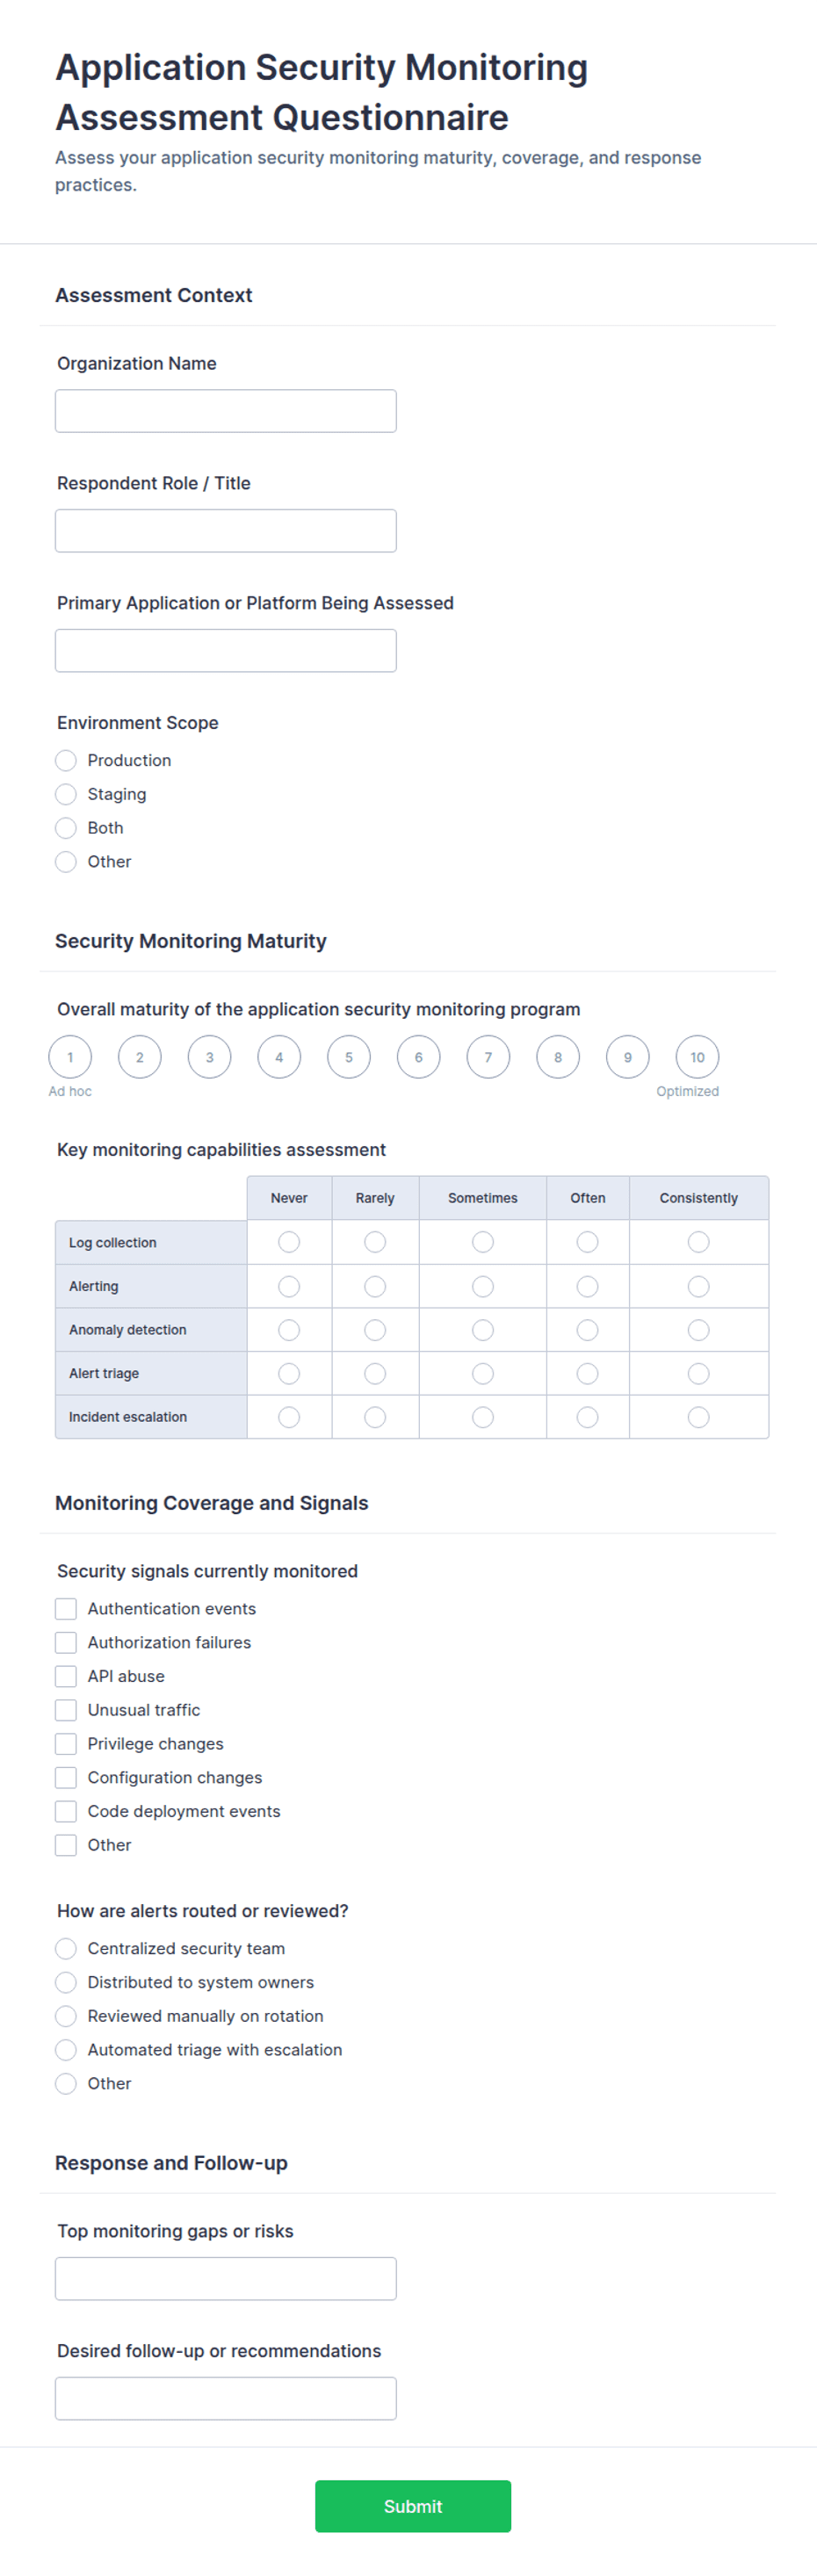The image size is (817, 2576).
Task: Check Privilege changes signal
Action: [x=66, y=1744]
